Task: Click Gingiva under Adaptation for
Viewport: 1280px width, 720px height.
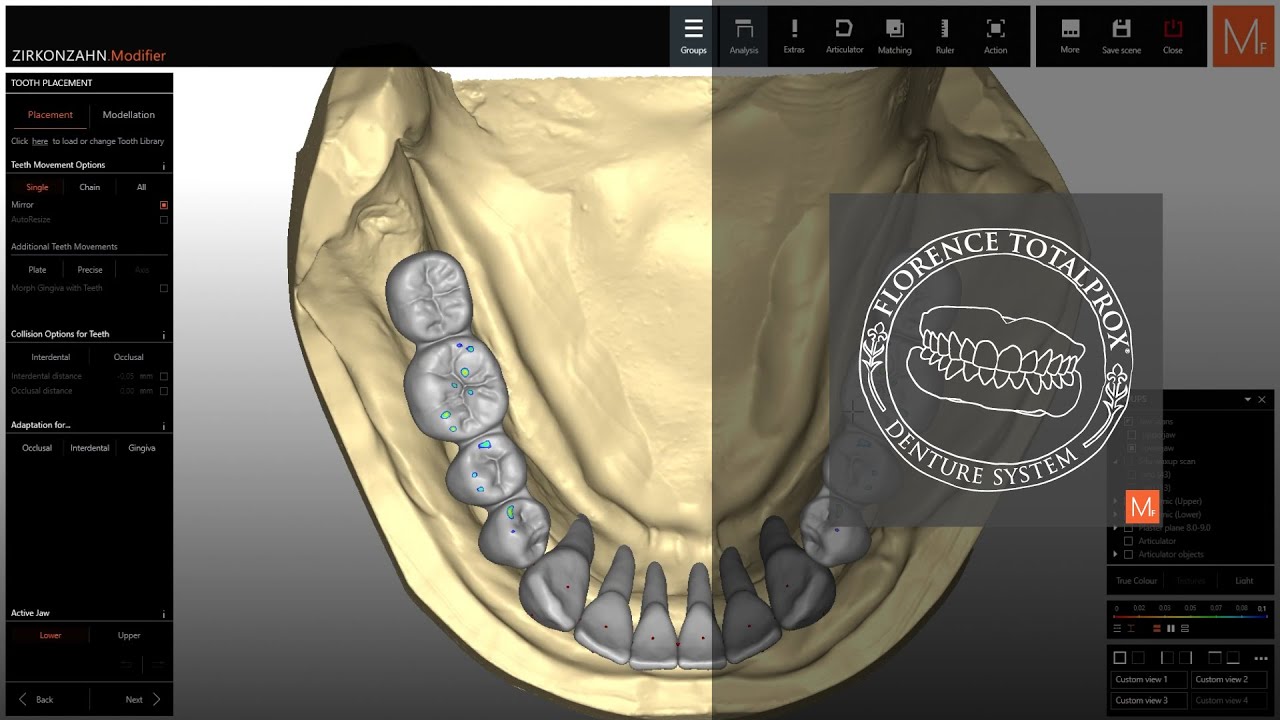Action: [142, 448]
